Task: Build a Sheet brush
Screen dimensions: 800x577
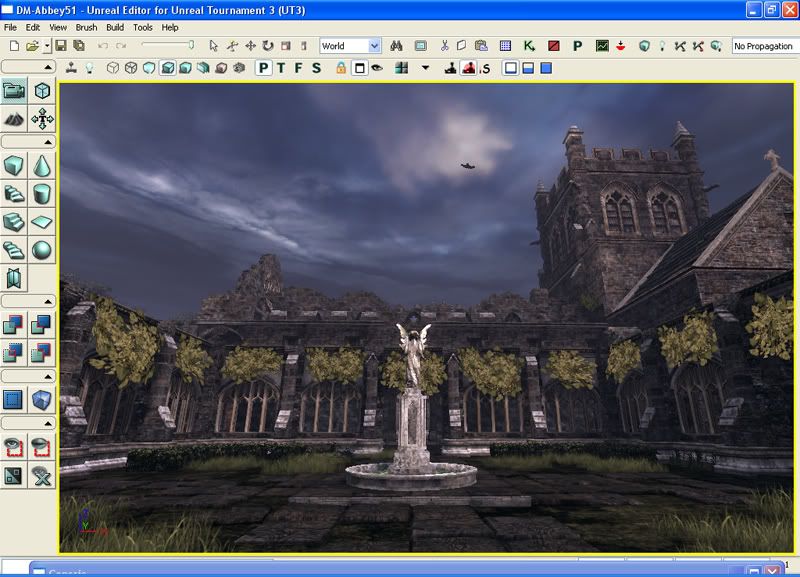Action: point(42,222)
